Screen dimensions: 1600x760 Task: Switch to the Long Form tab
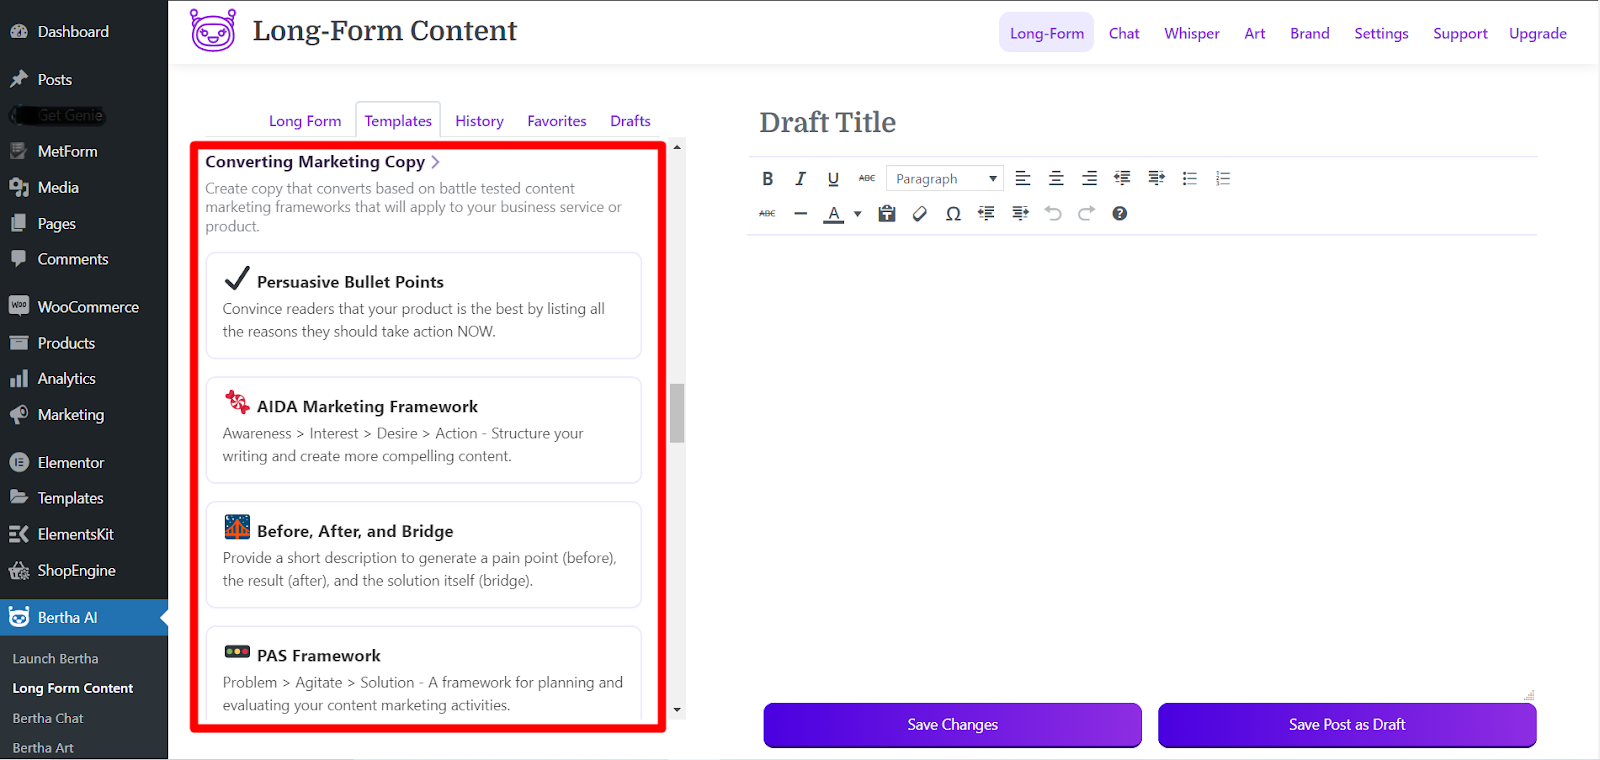coord(305,121)
